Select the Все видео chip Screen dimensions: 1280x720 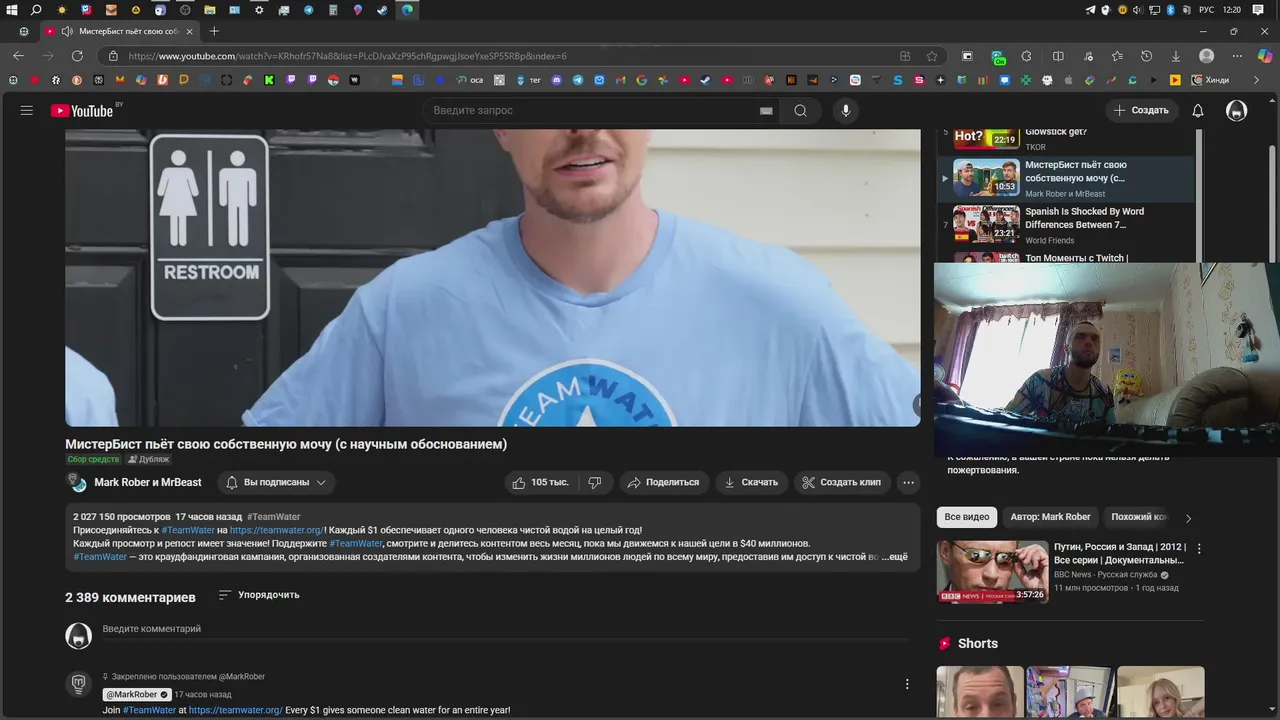(x=967, y=517)
